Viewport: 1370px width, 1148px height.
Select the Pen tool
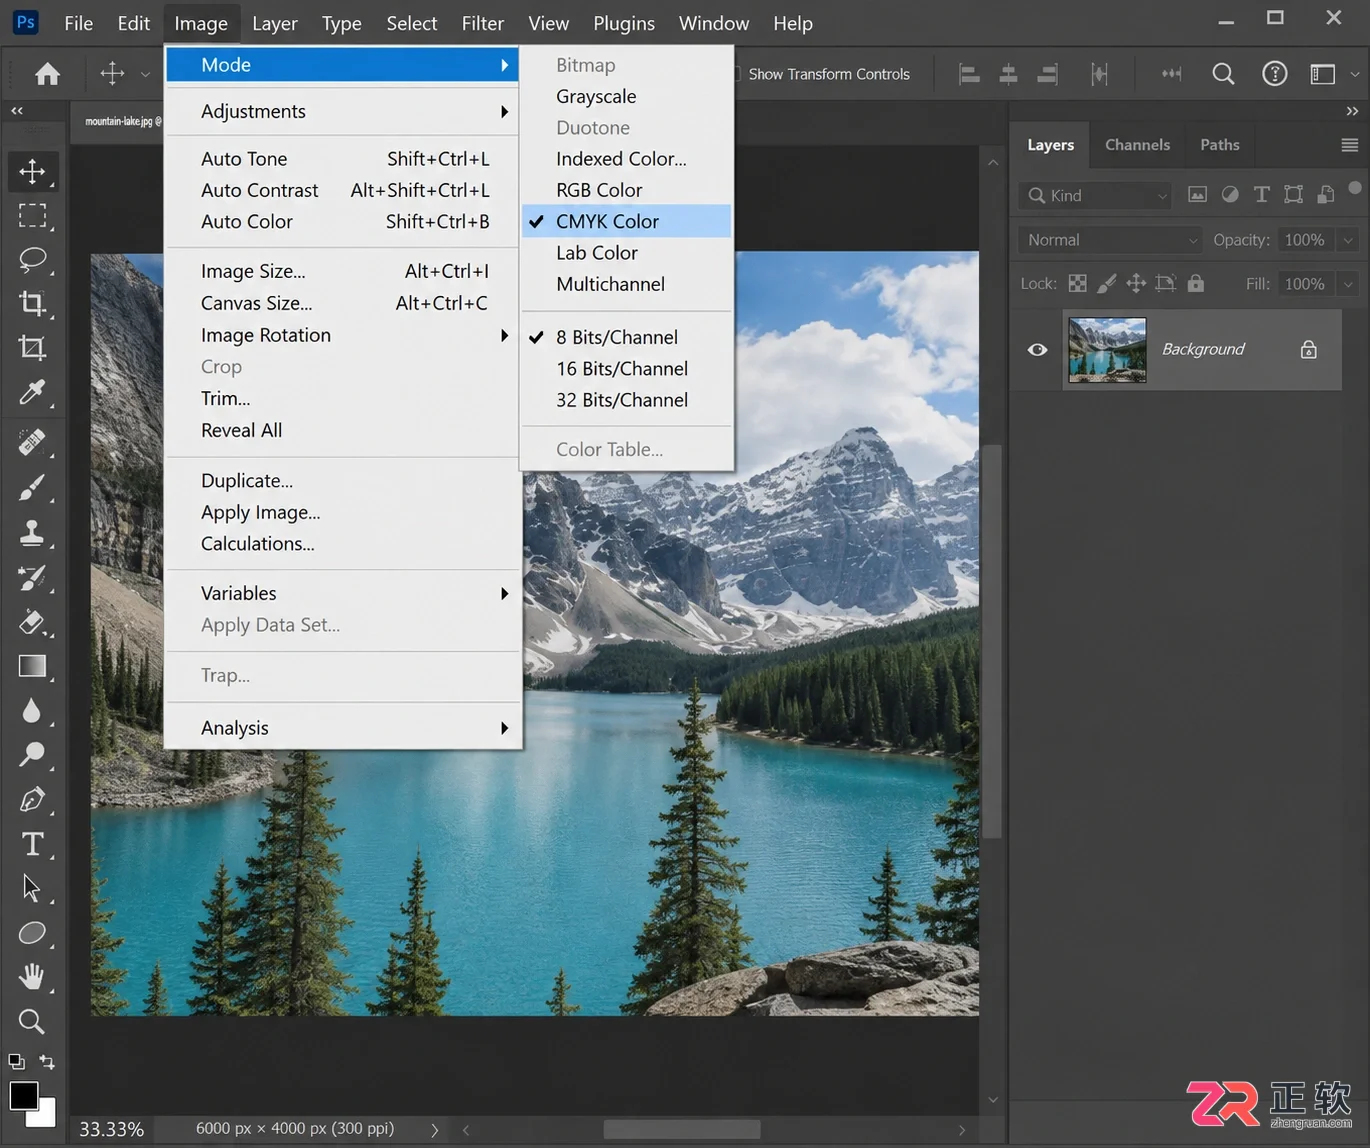click(32, 800)
